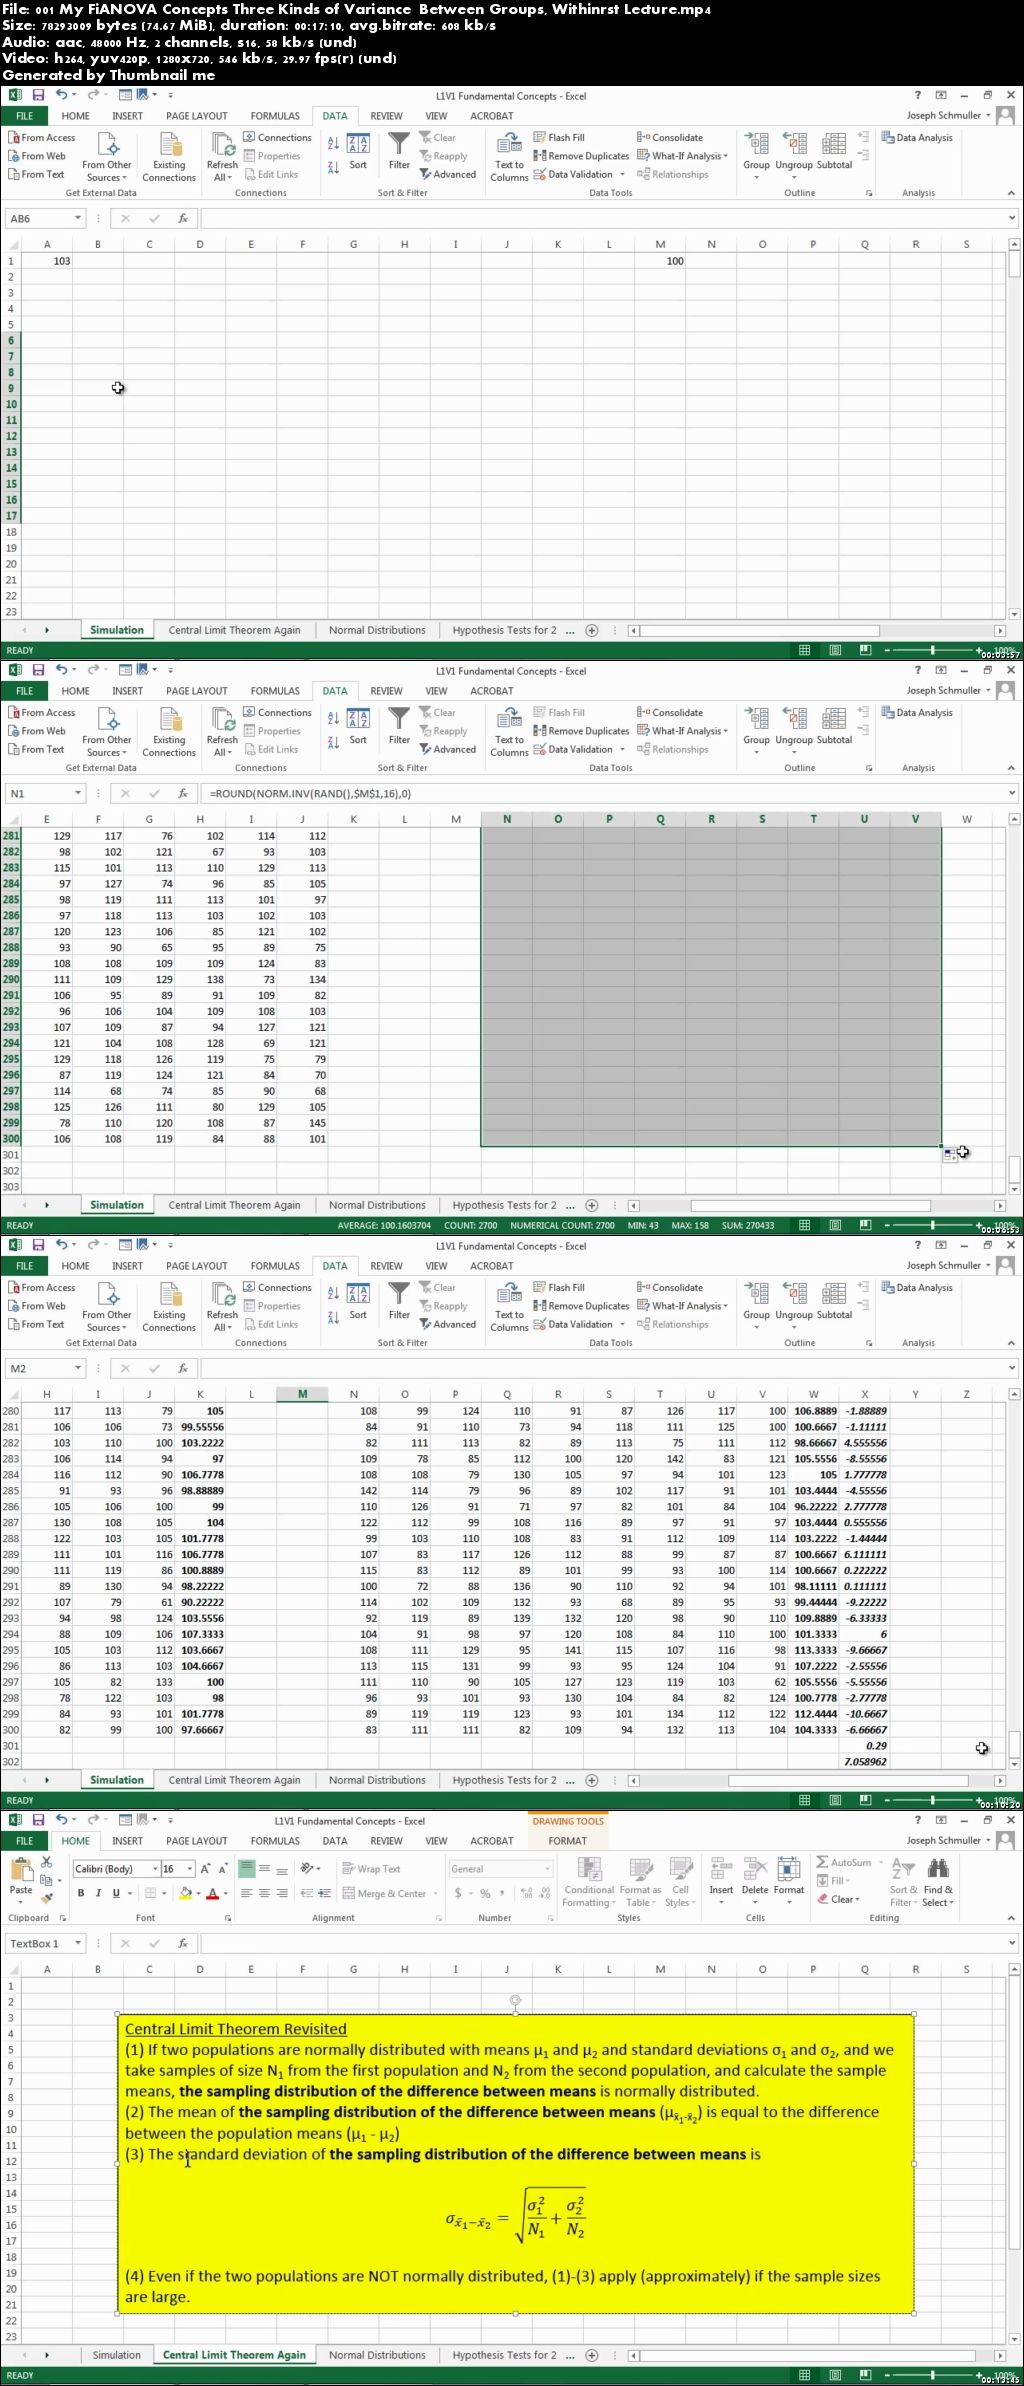Toggle Bold formatting in the Font group
Viewport: 1024px width, 2386px height.
81,1894
